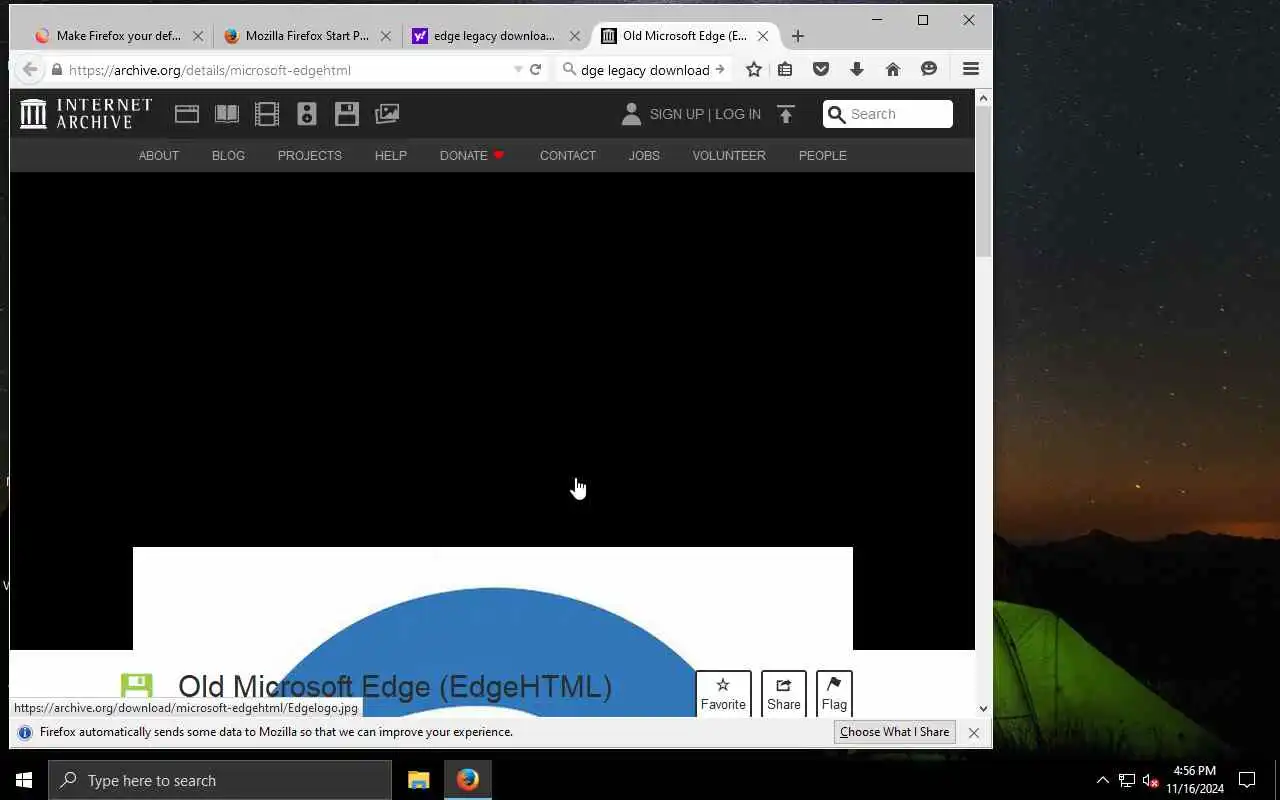
Task: Open Internet Archive home logo
Action: [86, 114]
